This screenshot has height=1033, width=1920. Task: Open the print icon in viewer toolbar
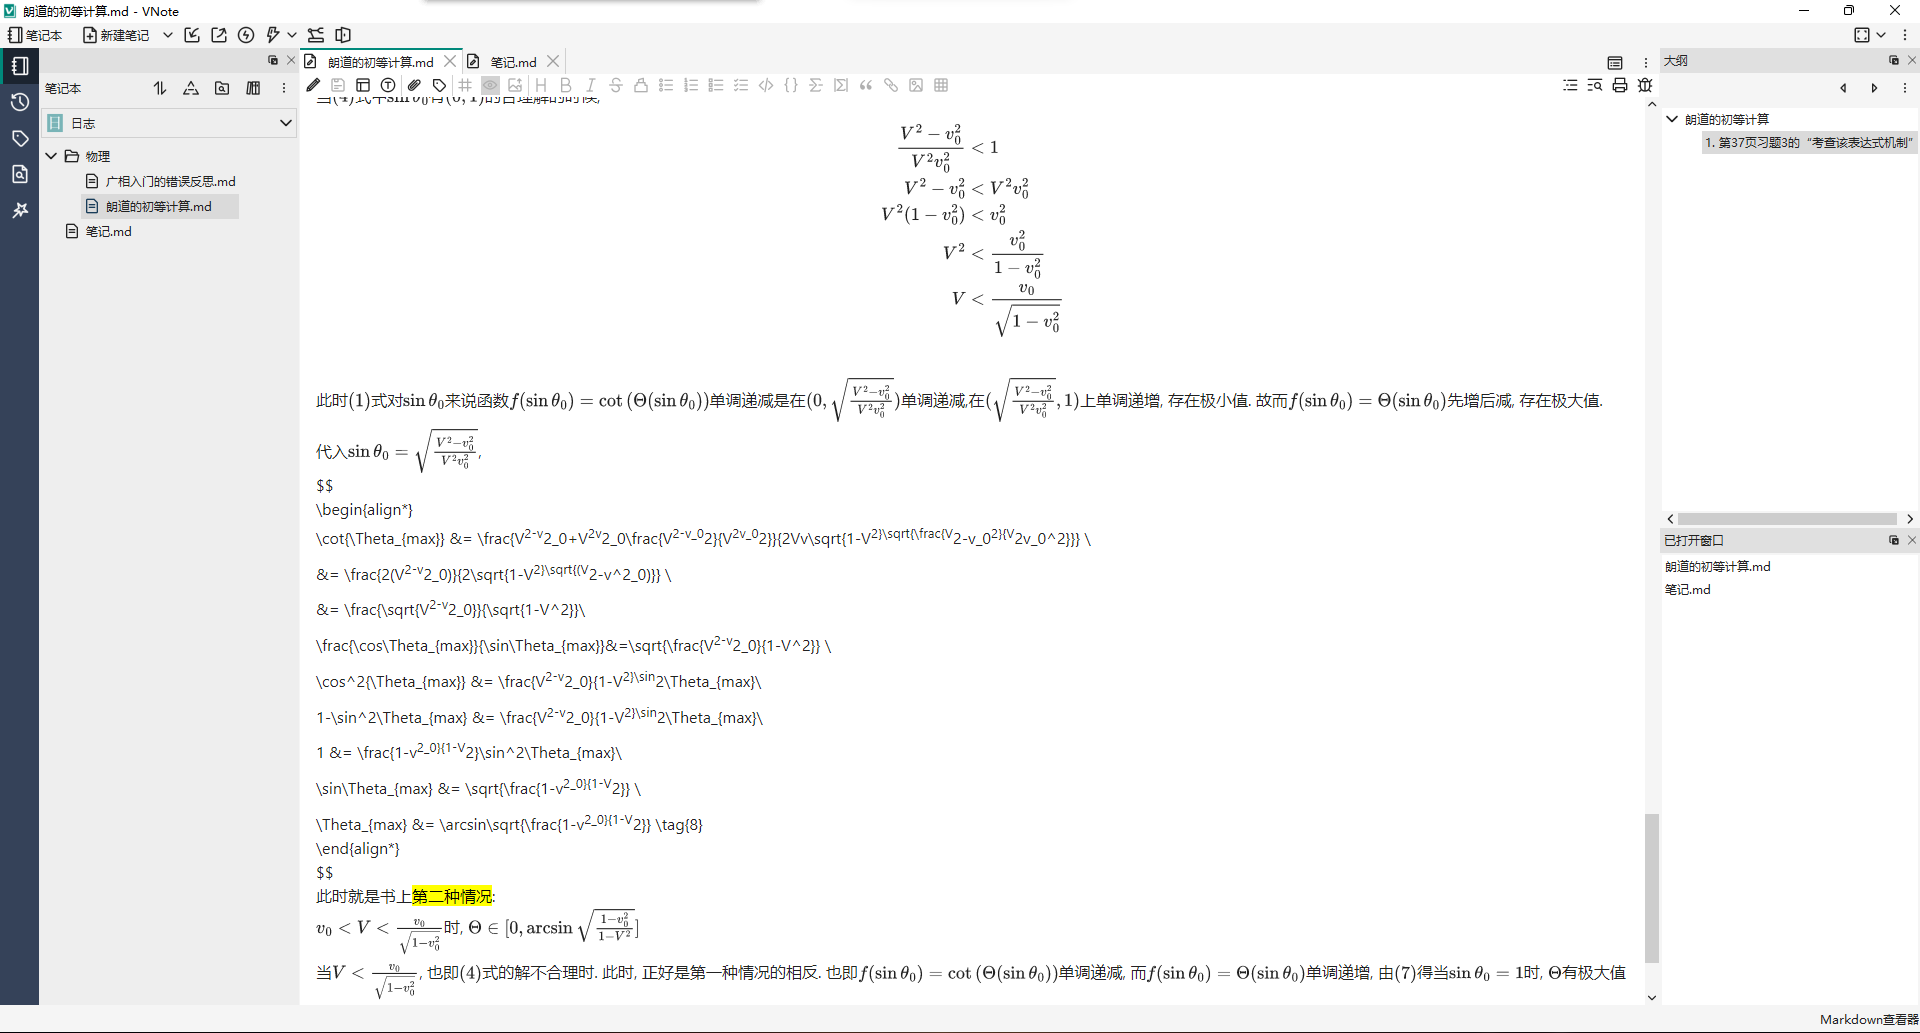(x=1620, y=85)
